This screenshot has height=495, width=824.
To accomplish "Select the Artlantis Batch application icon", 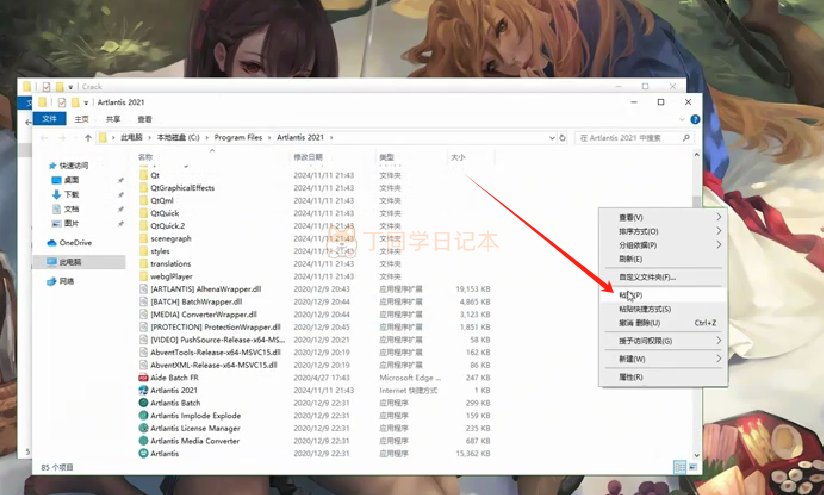I will click(144, 403).
